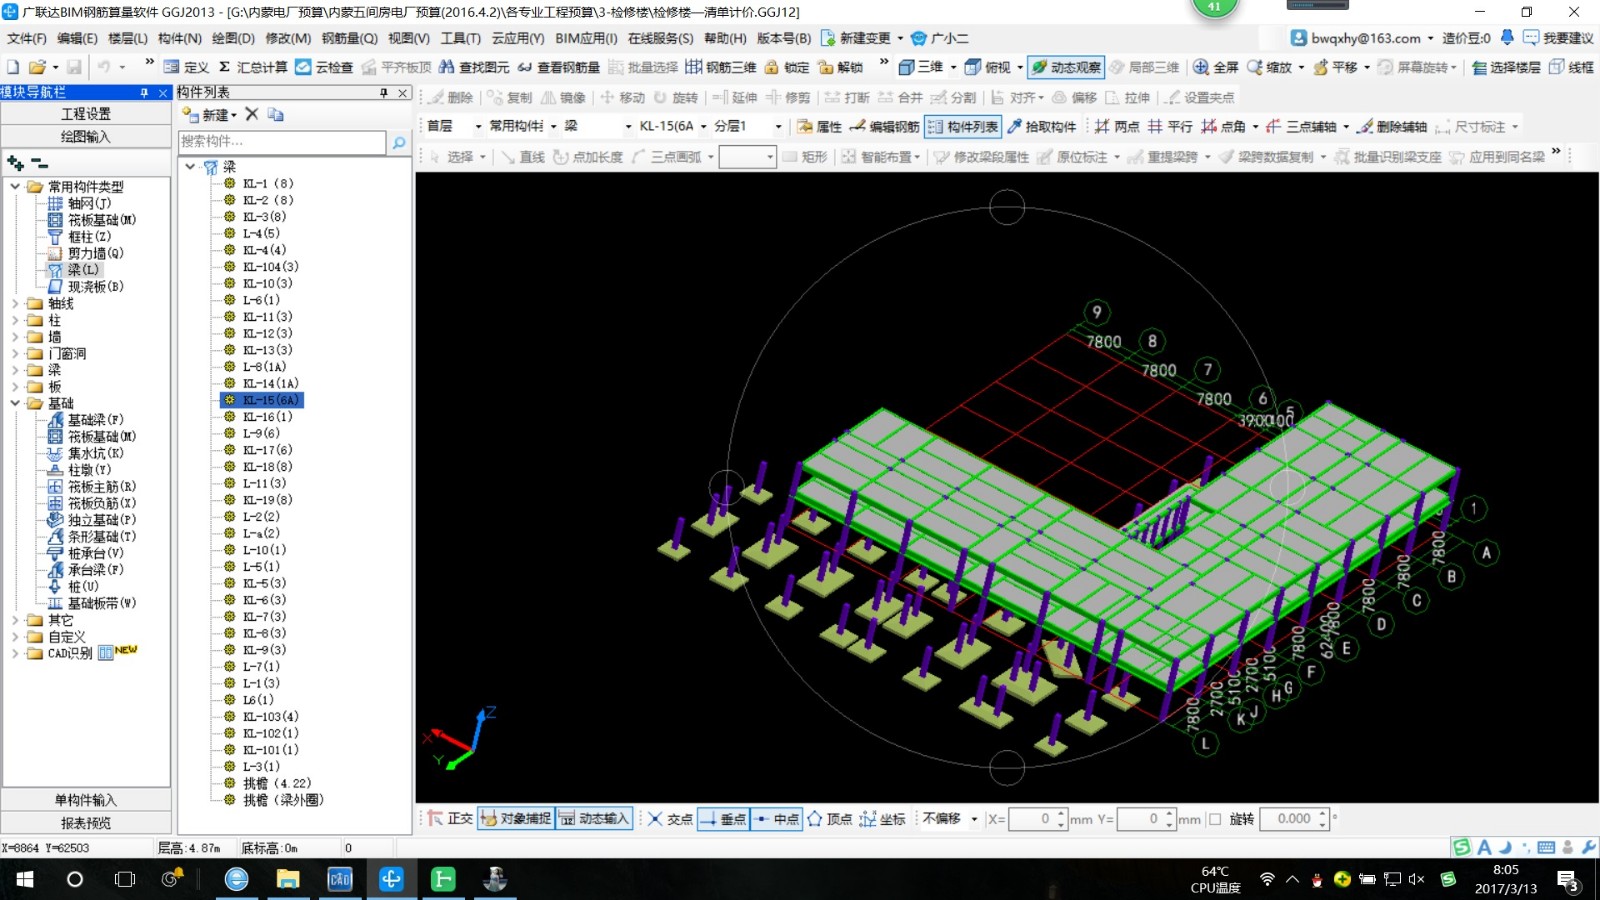Collapse the 基础 tree folder
1600x900 pixels.
[x=15, y=403]
